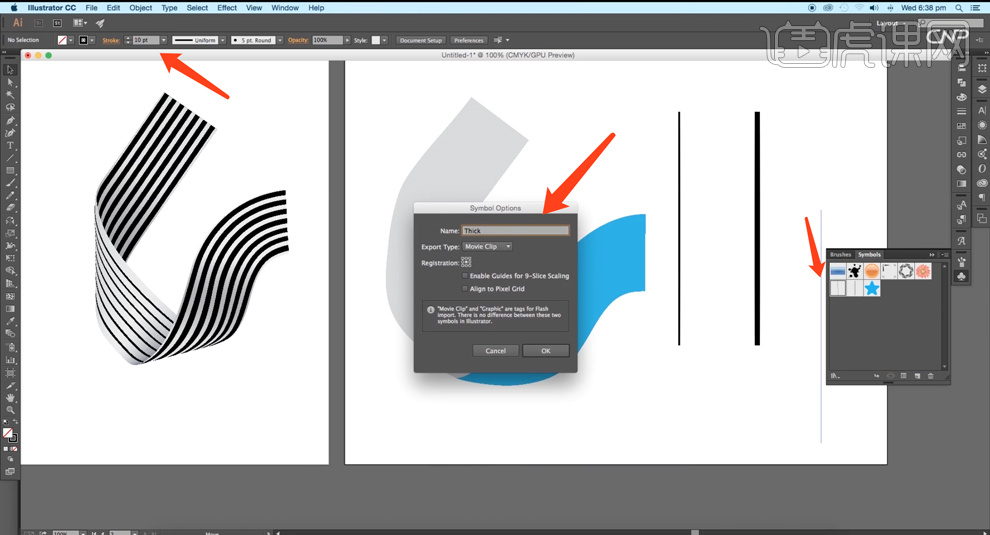
Task: Click the Stroke label link
Action: click(x=111, y=40)
